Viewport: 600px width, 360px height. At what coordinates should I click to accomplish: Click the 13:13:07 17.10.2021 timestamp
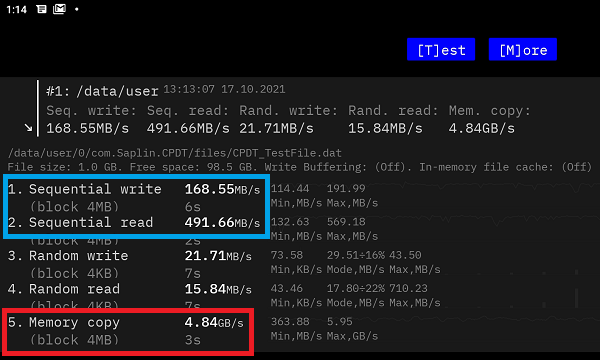(224, 90)
